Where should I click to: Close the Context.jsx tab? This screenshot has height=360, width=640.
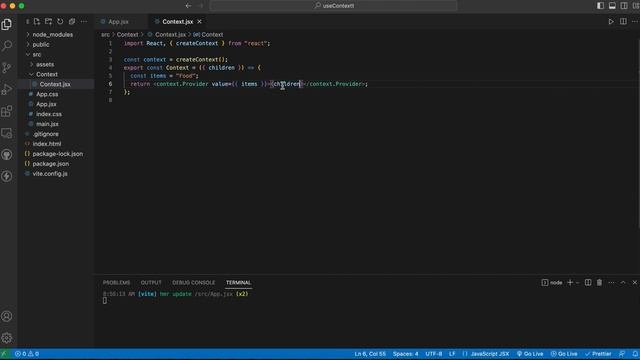point(199,22)
